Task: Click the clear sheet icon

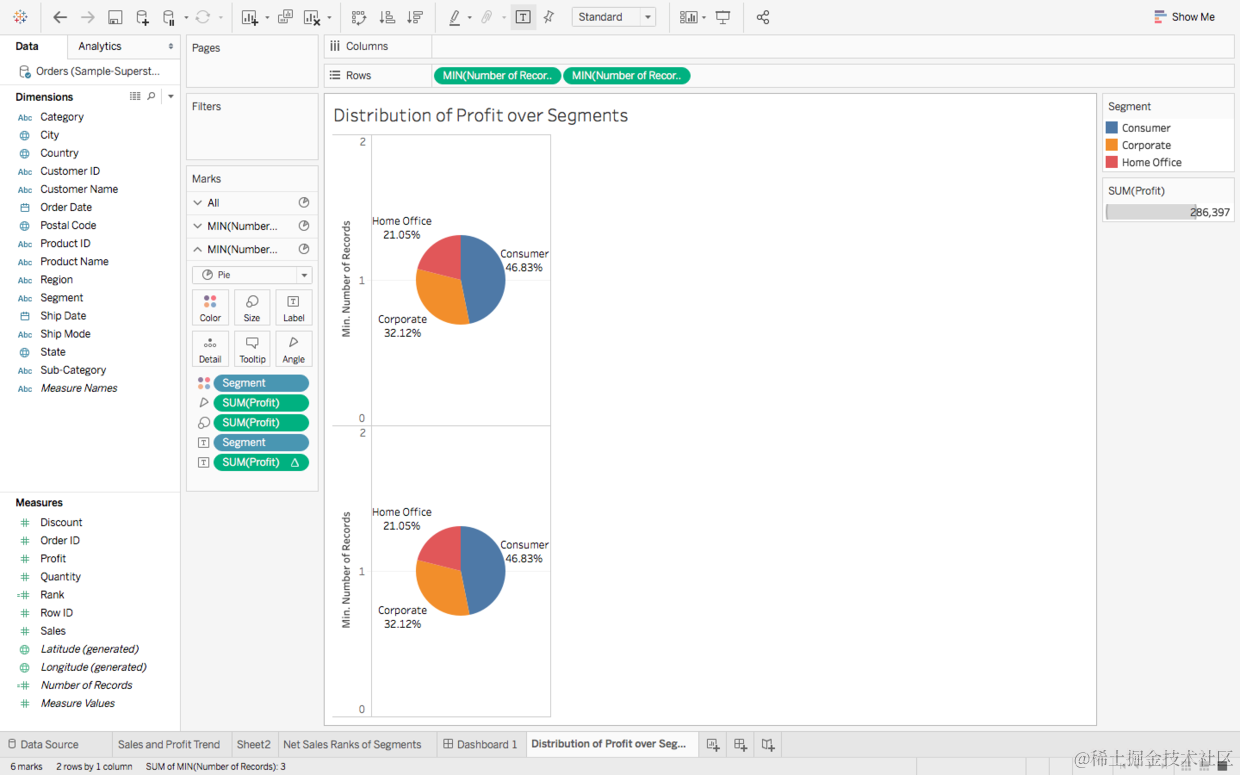Action: (x=312, y=17)
